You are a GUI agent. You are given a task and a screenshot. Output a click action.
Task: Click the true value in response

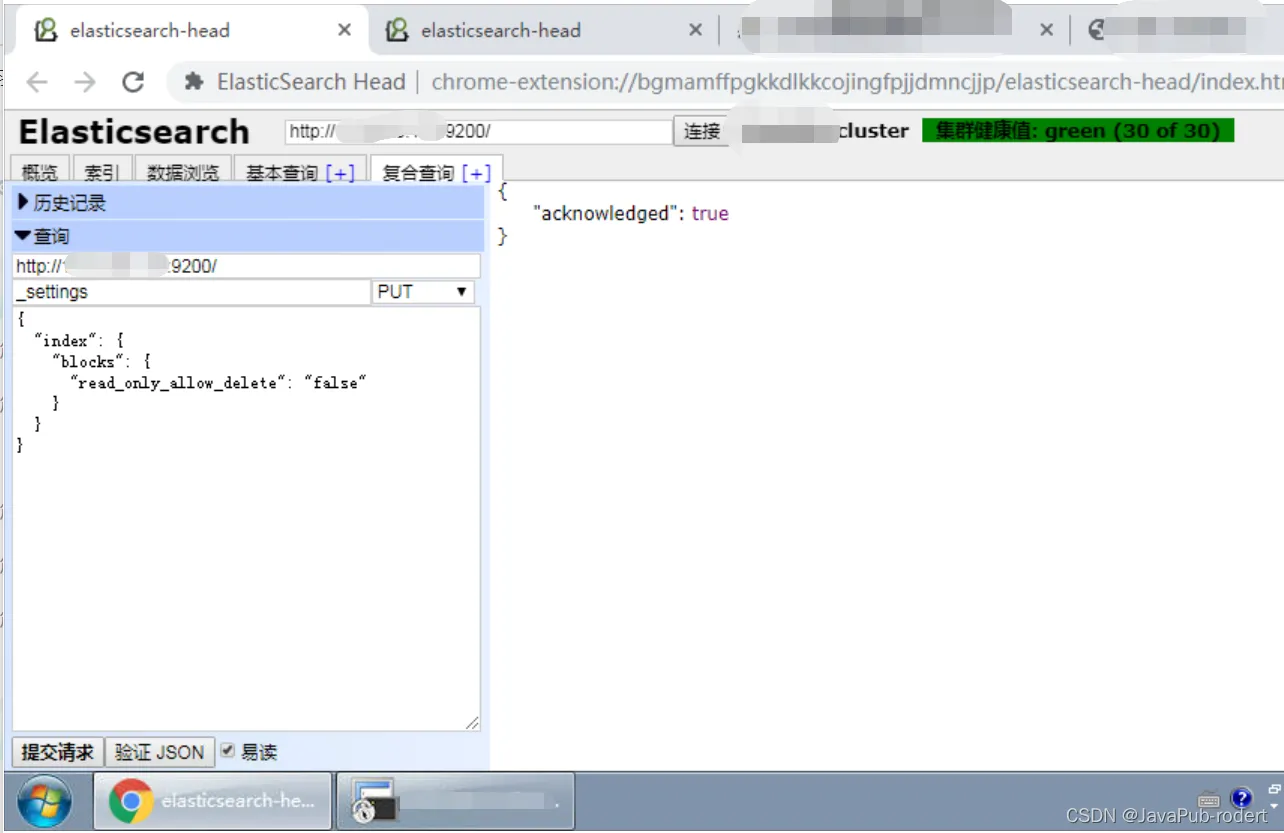710,213
